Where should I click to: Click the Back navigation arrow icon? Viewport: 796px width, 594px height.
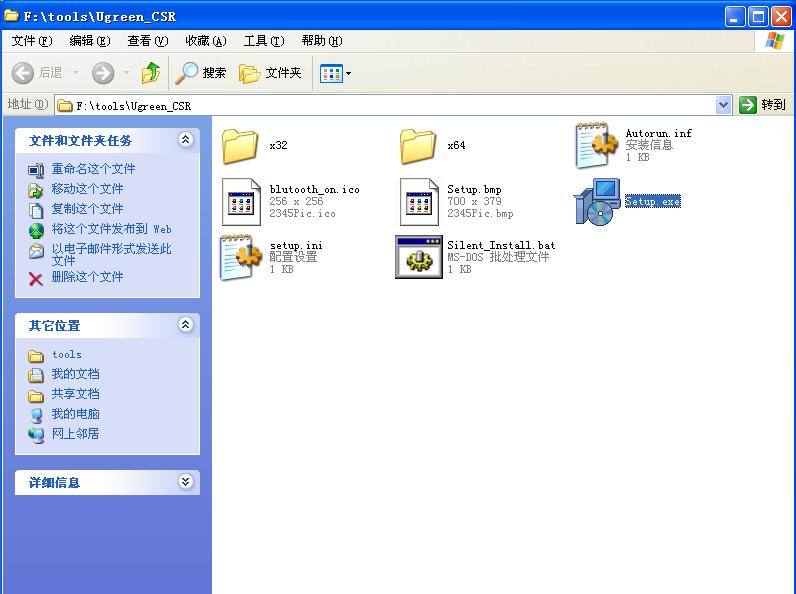click(23, 73)
